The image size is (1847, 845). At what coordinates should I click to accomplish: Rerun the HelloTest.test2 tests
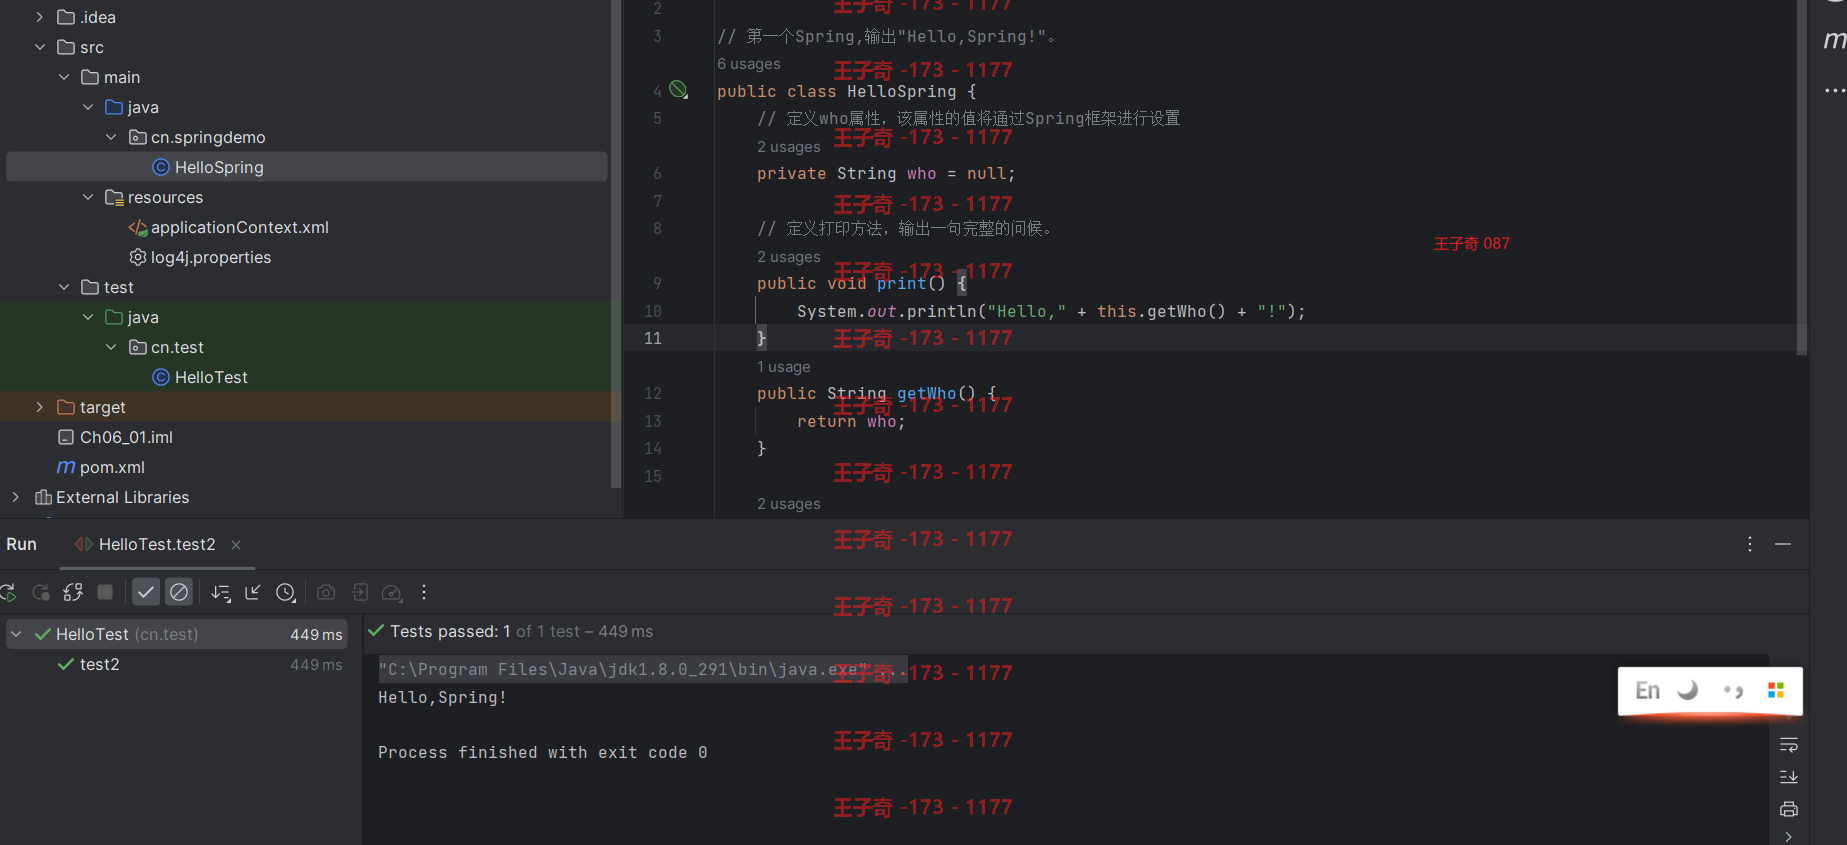tap(7, 592)
